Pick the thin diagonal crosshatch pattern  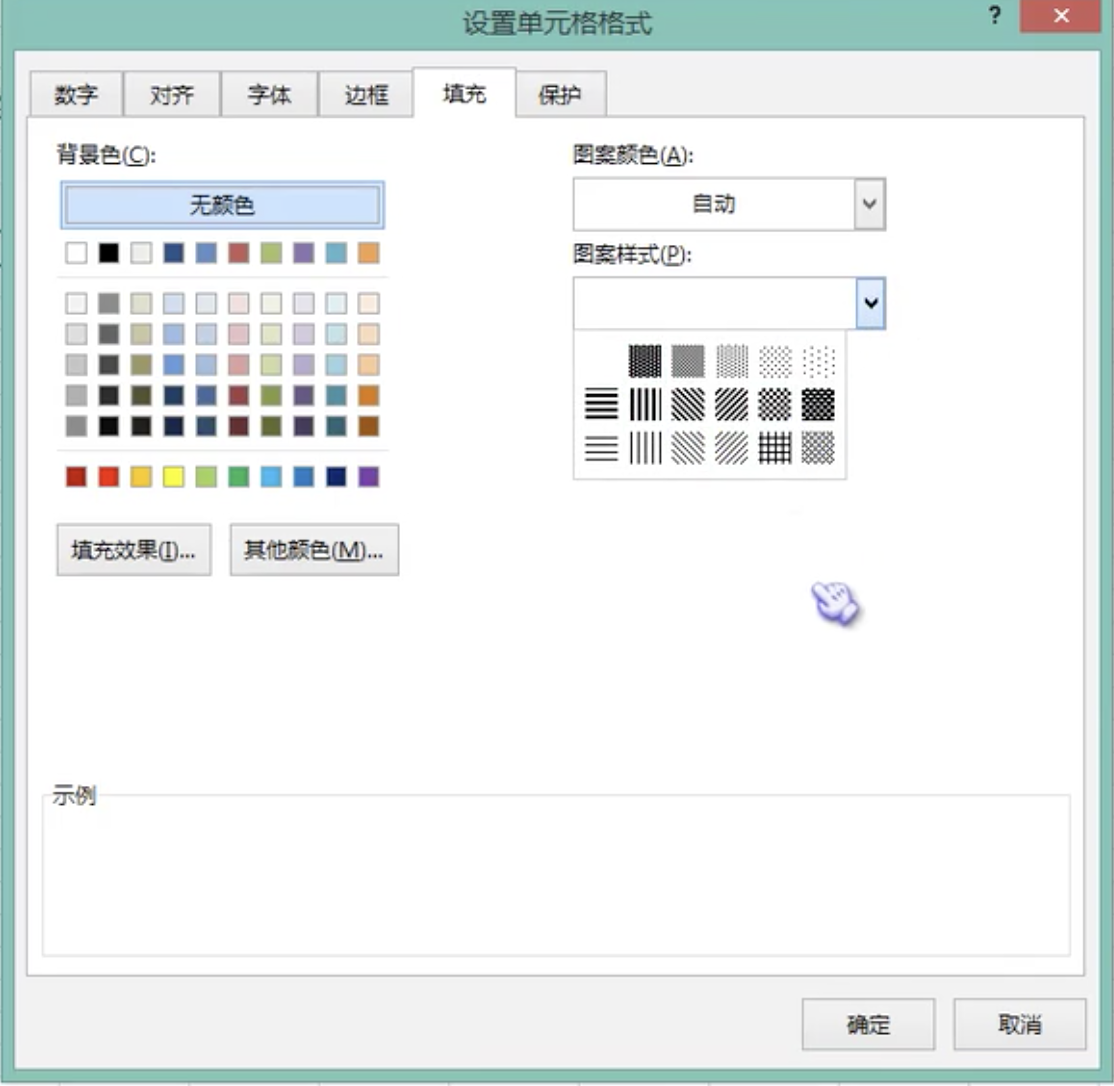click(818, 448)
